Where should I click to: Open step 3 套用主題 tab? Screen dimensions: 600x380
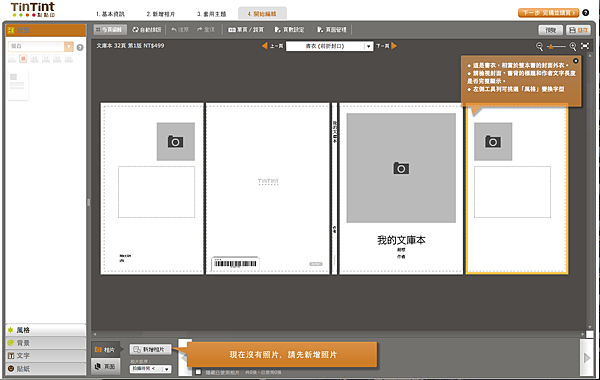pos(212,14)
